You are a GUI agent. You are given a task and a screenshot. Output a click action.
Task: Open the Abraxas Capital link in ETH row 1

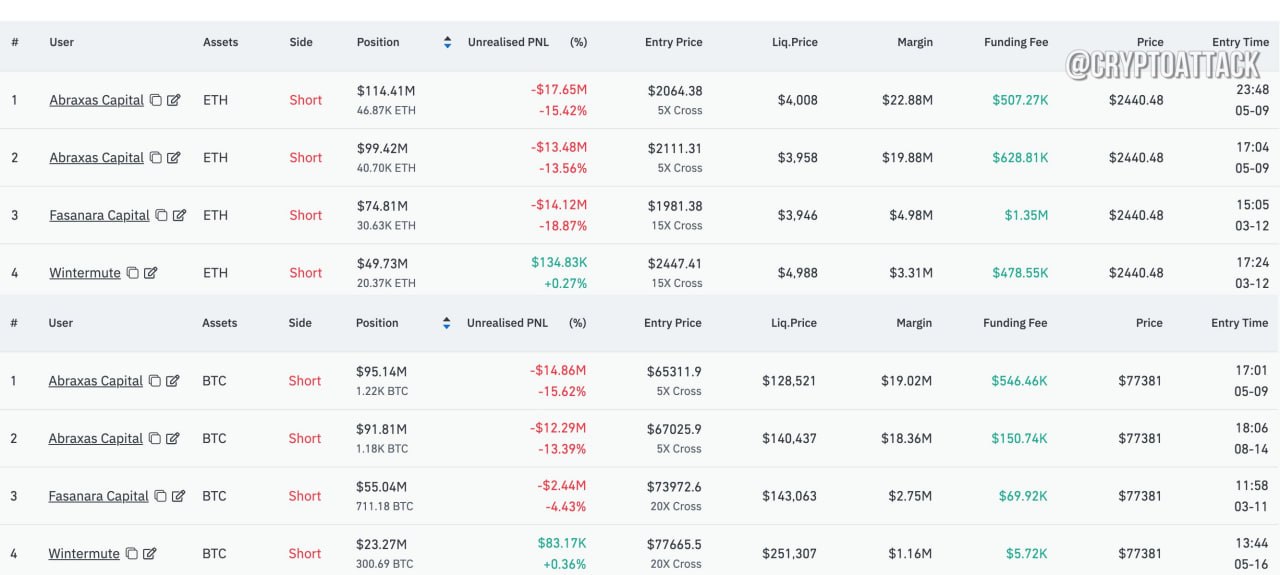(x=96, y=100)
